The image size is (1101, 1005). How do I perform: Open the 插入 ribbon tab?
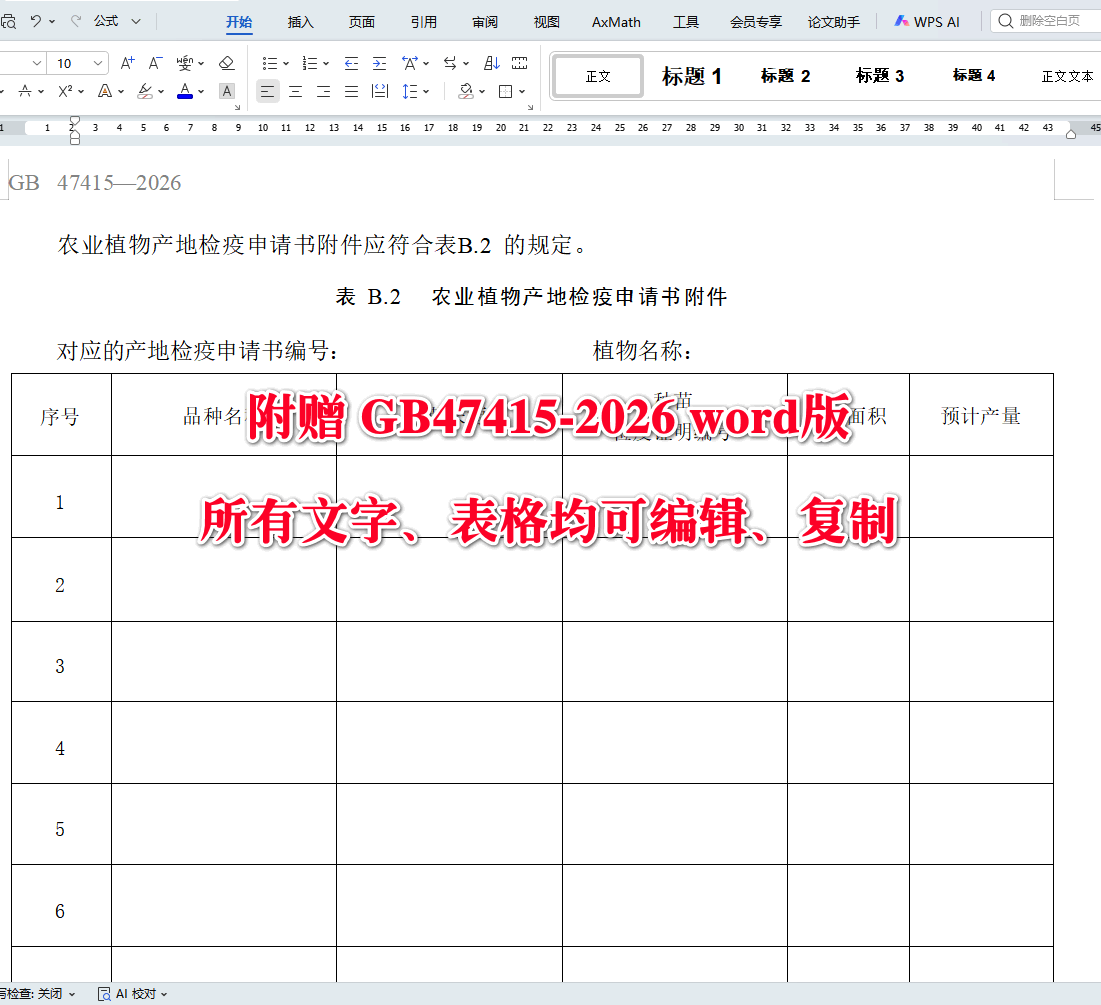[x=301, y=22]
